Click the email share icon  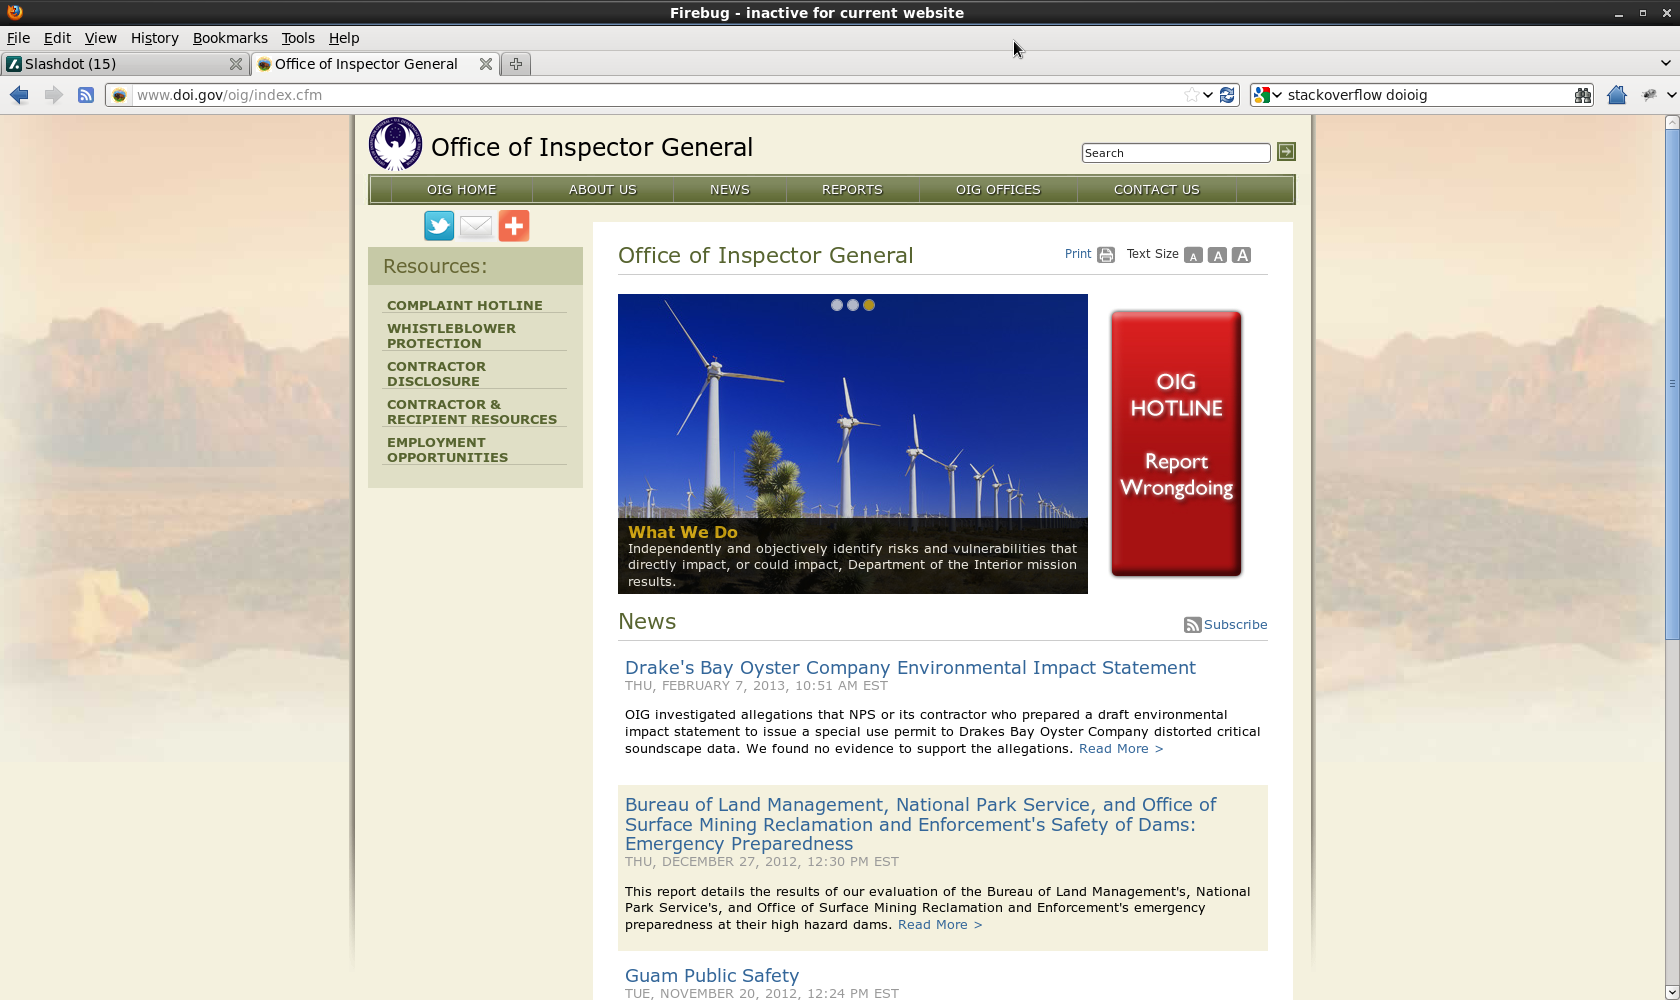pos(475,226)
